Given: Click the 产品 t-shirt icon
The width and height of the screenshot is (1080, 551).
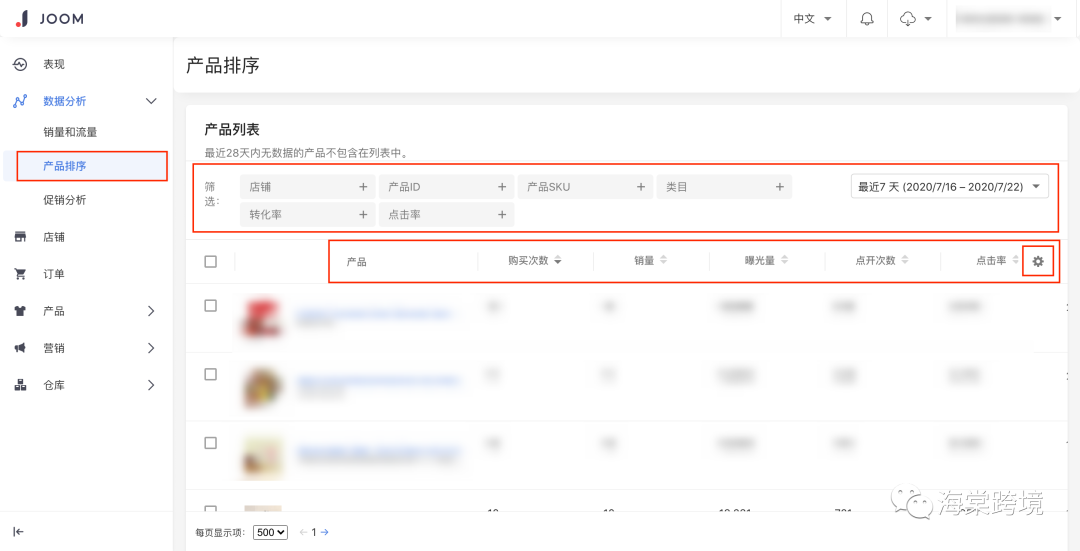Looking at the screenshot, I should click(20, 311).
